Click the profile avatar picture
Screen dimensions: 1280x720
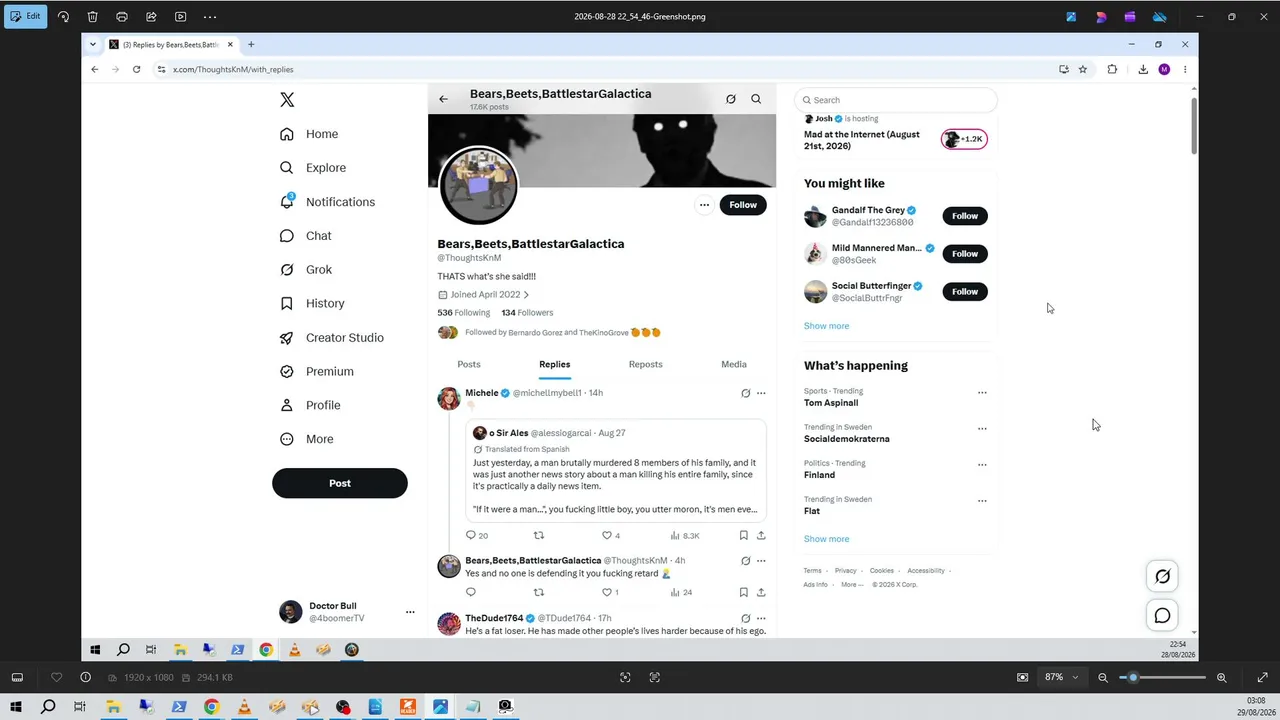478,185
